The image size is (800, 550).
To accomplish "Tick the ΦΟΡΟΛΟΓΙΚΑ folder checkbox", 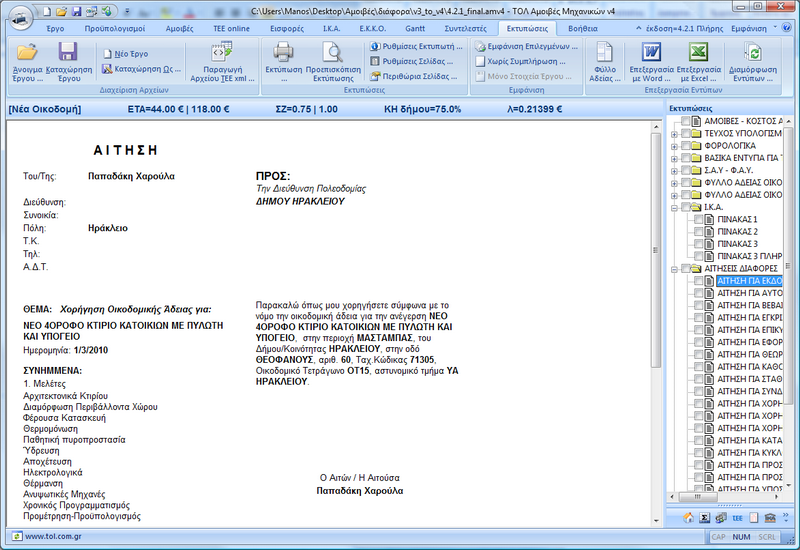I will coord(687,145).
